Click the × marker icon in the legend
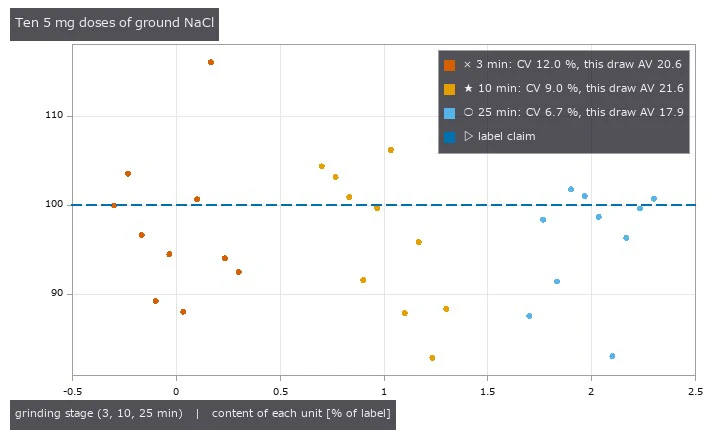Viewport: 720px width, 440px height. pyautogui.click(x=467, y=65)
